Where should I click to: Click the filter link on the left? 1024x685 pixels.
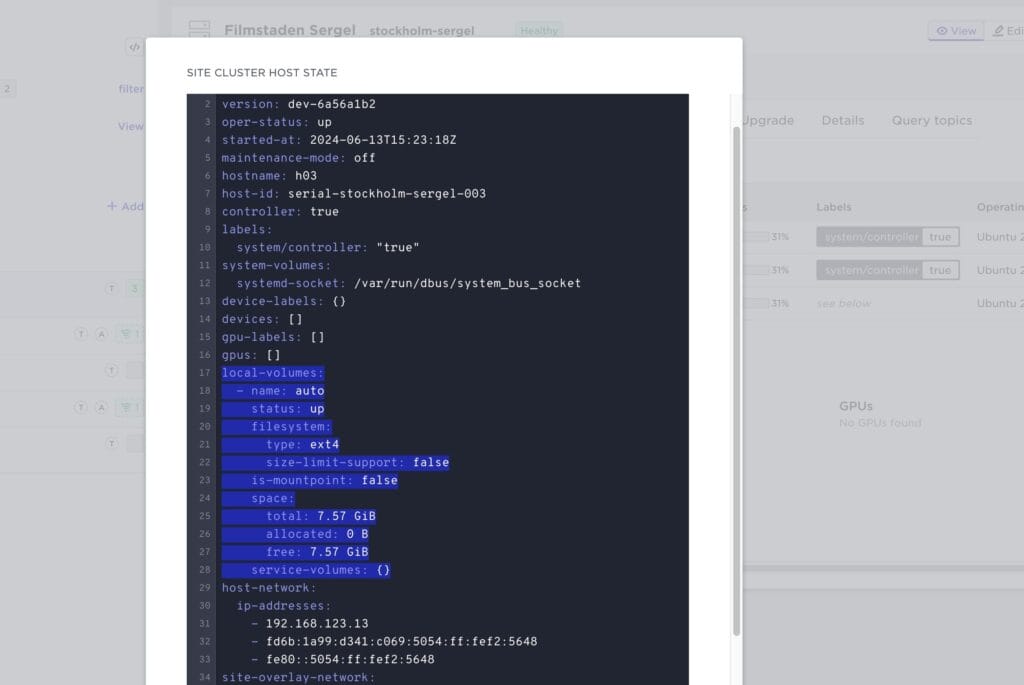coord(131,89)
